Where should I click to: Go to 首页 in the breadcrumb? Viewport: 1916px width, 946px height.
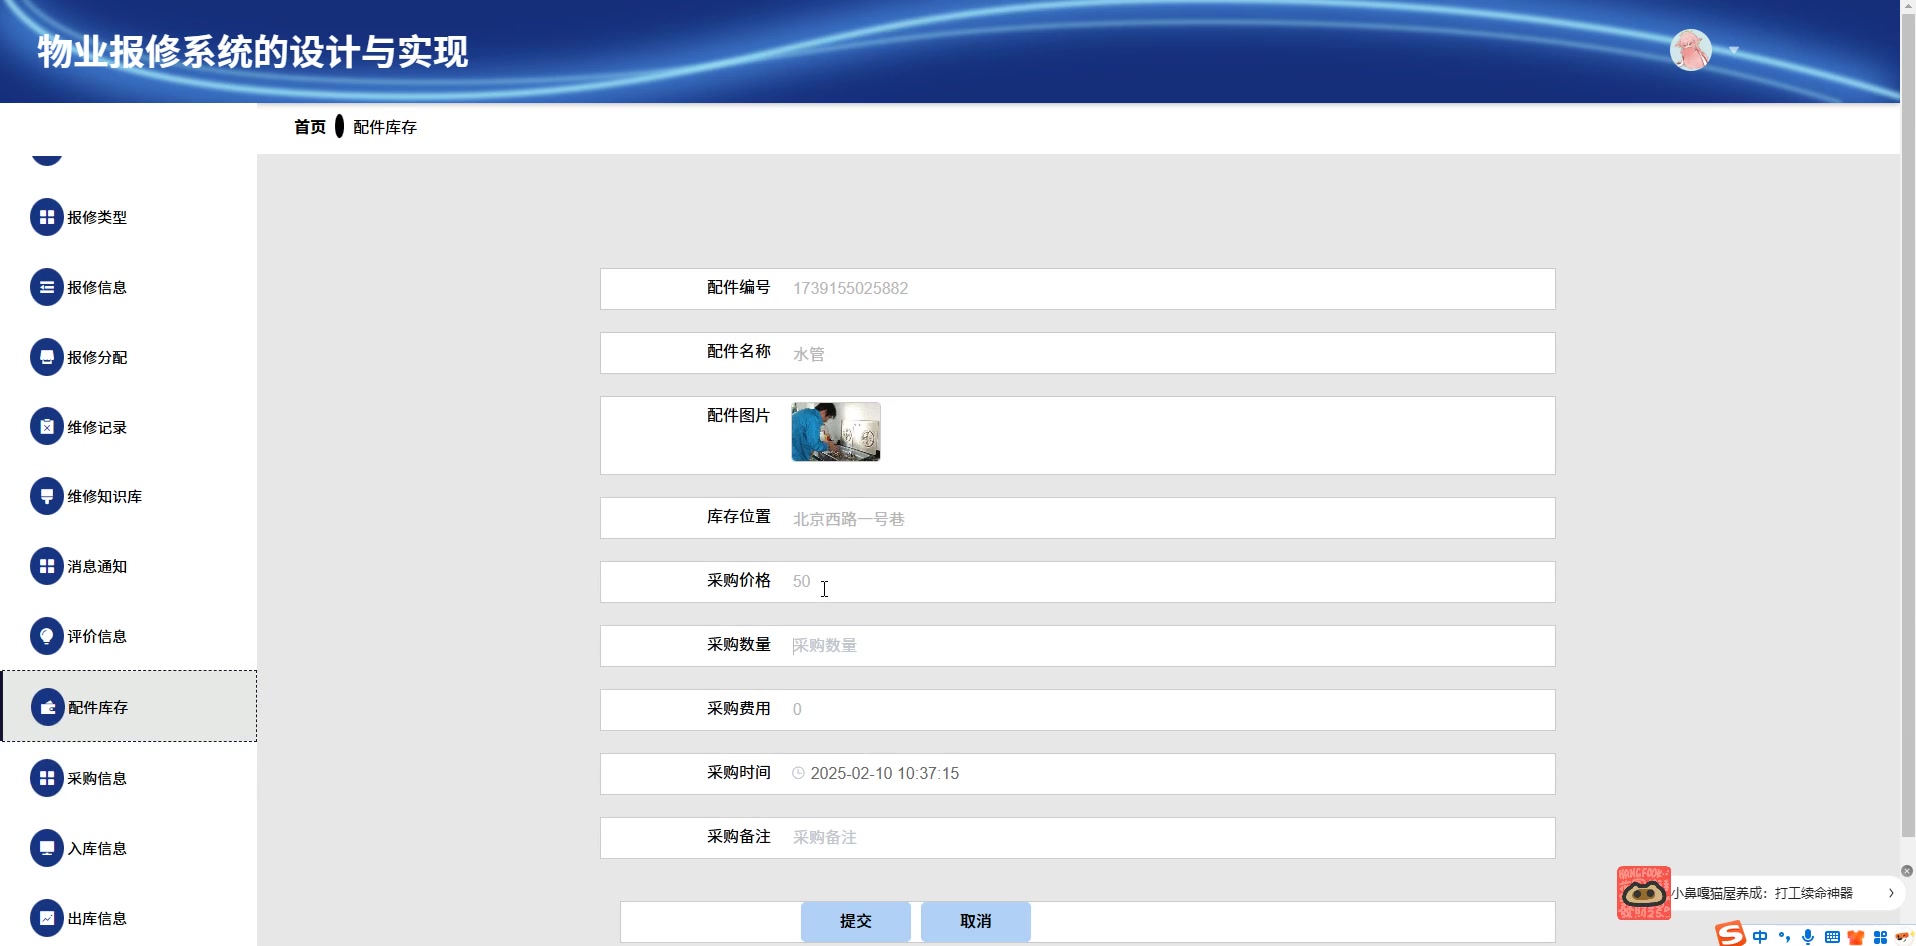coord(310,127)
